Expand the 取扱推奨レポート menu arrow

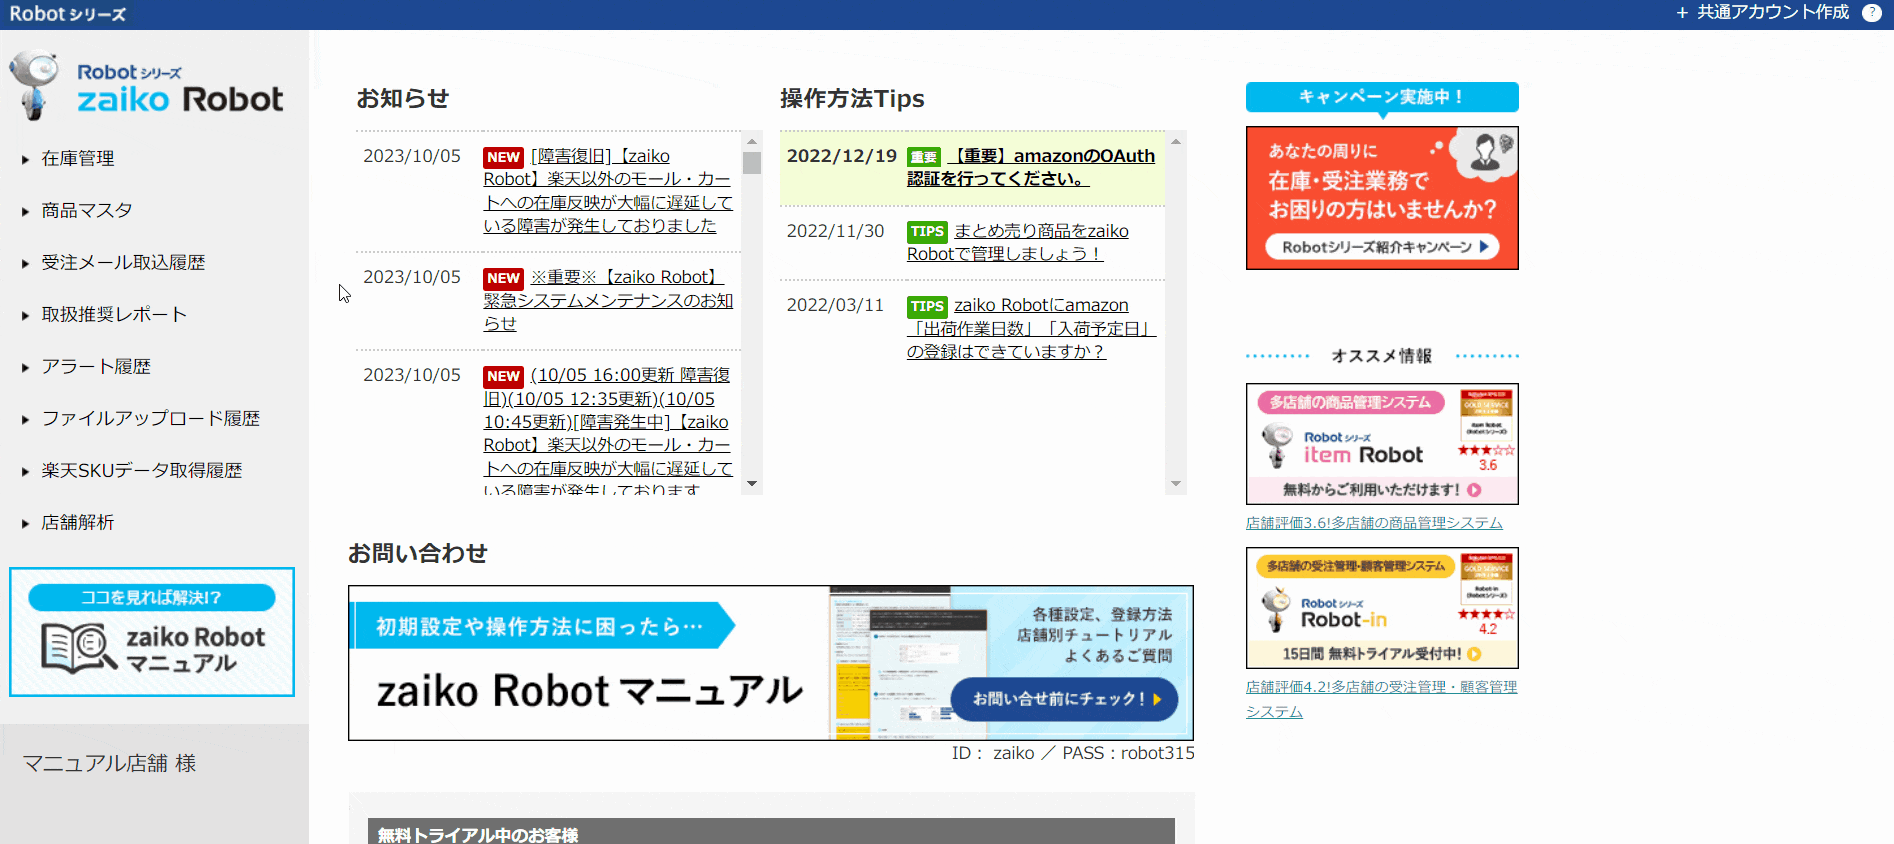(25, 315)
